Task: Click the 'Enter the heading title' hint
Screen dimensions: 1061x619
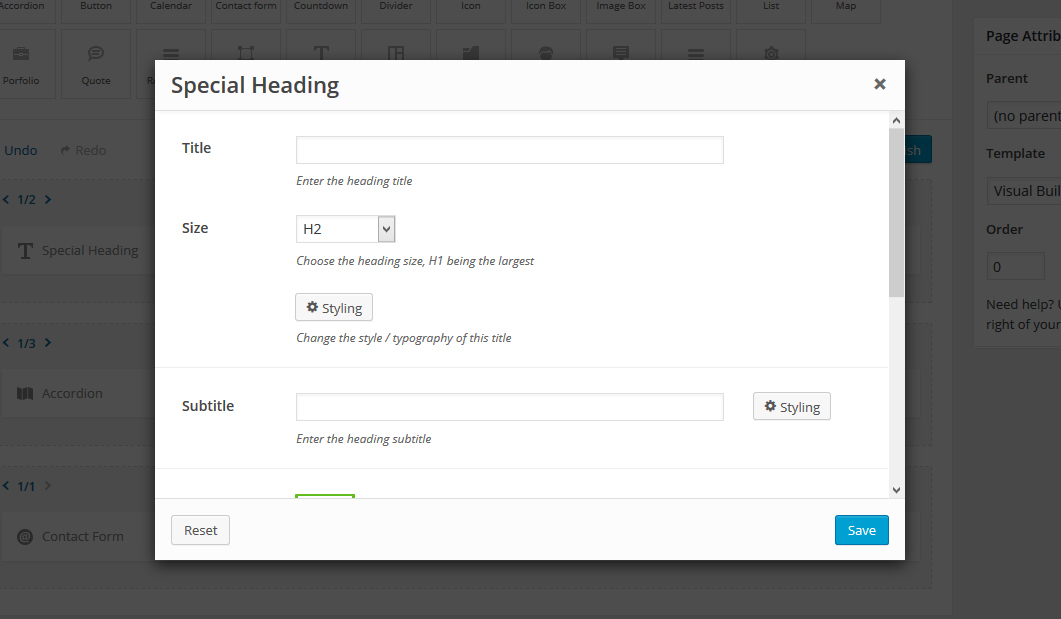Action: pos(354,181)
